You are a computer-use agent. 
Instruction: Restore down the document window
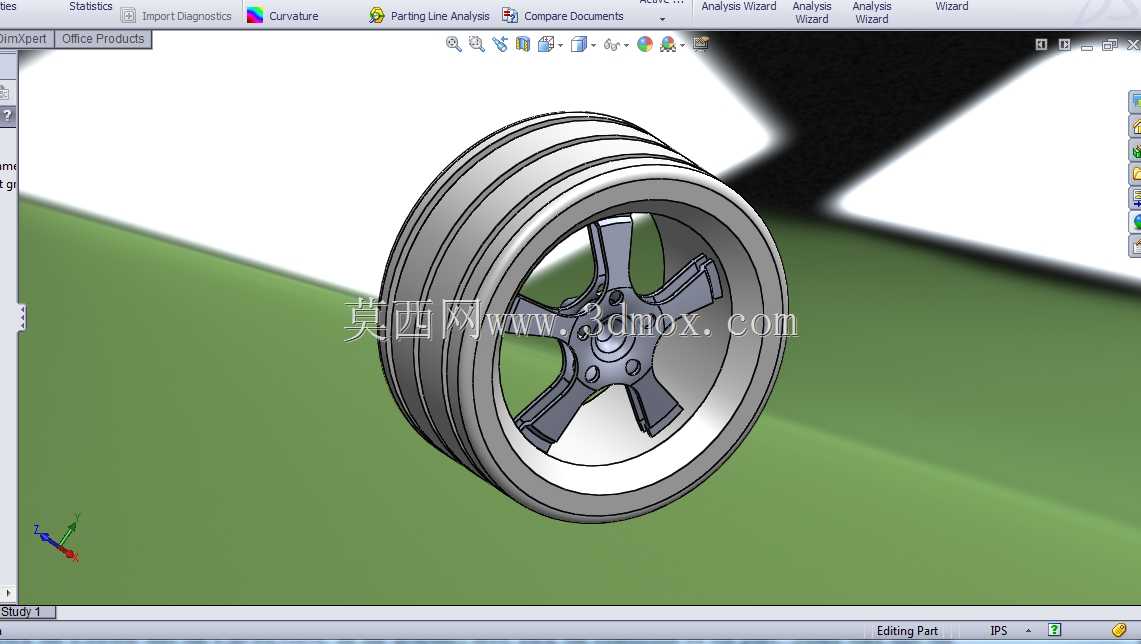coord(1110,45)
